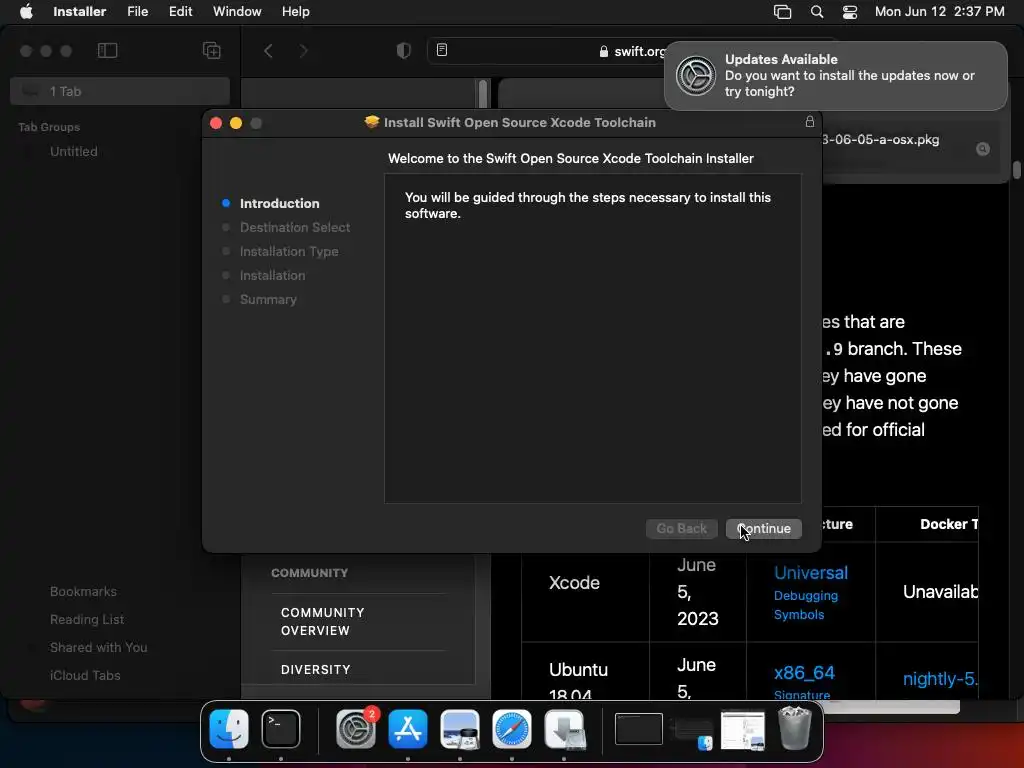The height and width of the screenshot is (768, 1024).
Task: Click the package icon beside installer title
Action: coord(372,122)
